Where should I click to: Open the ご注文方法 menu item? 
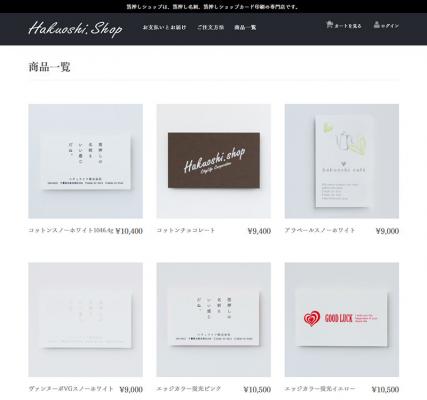coord(210,27)
